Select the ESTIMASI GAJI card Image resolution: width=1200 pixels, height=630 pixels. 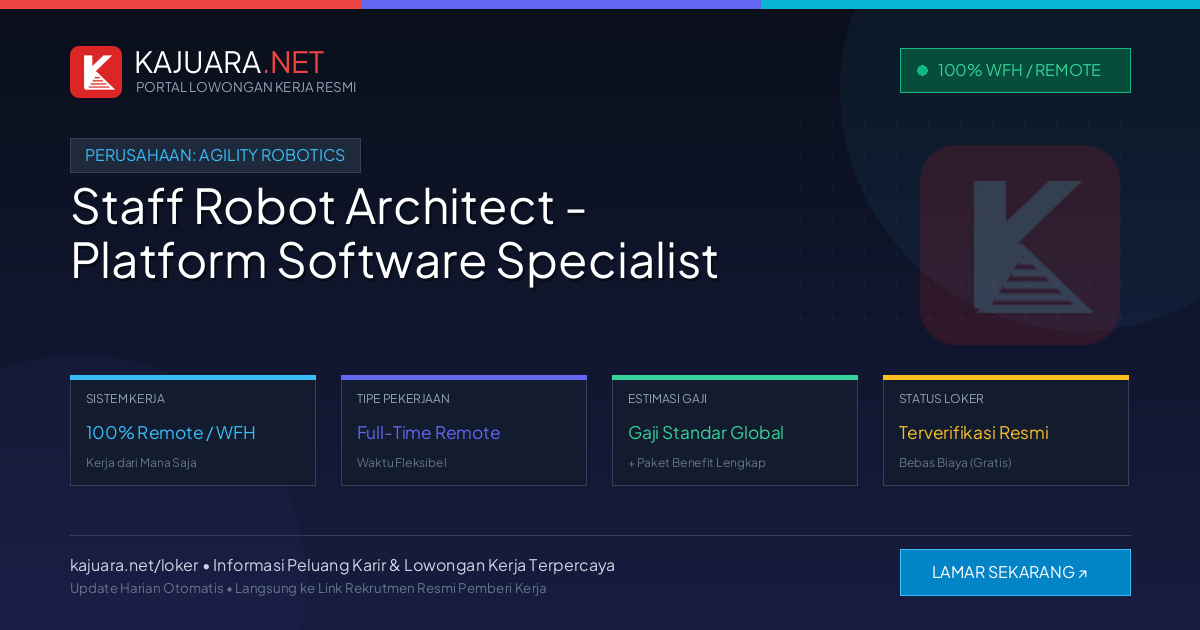pos(735,431)
